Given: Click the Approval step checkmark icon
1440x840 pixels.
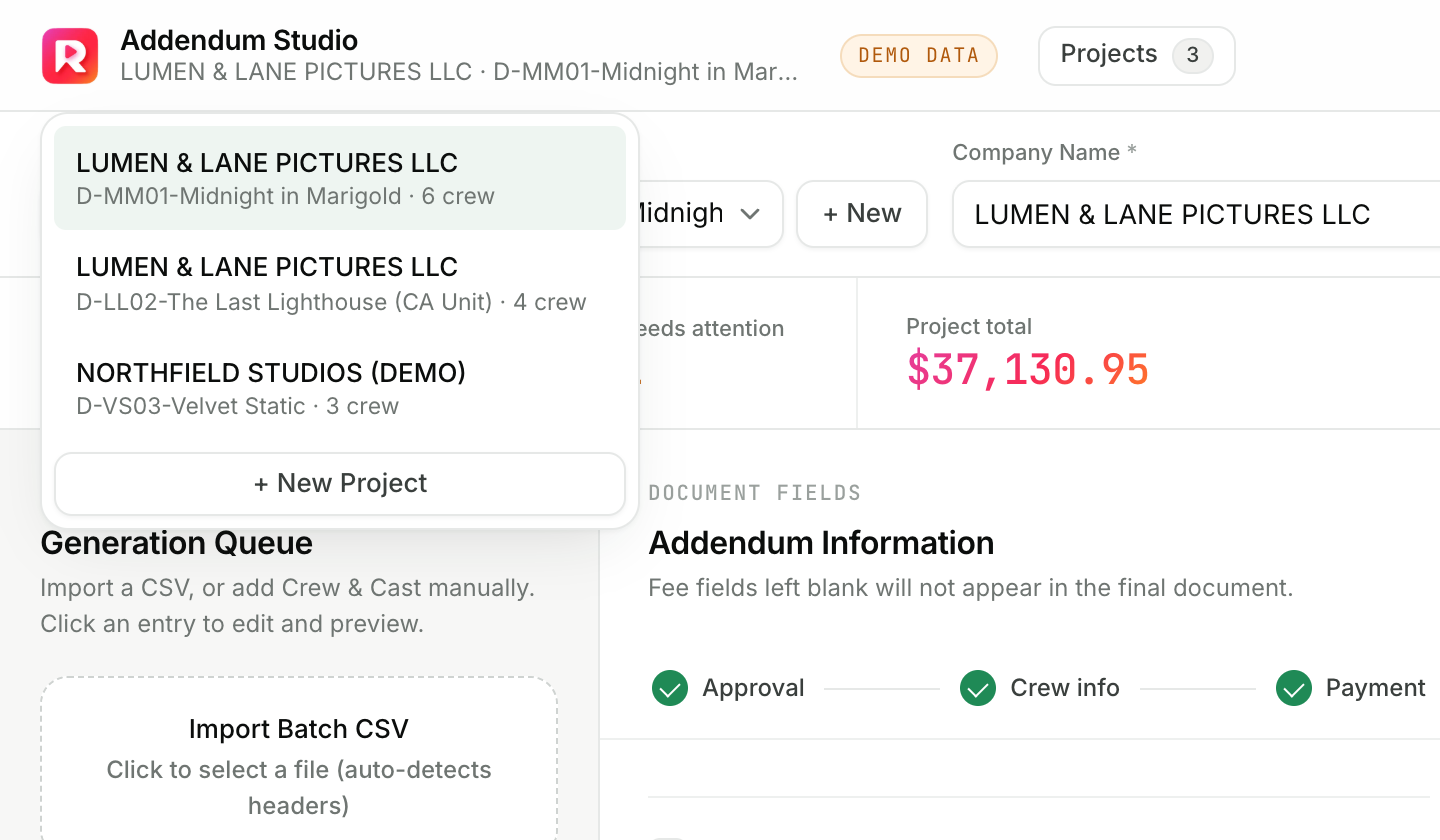Looking at the screenshot, I should pos(670,688).
